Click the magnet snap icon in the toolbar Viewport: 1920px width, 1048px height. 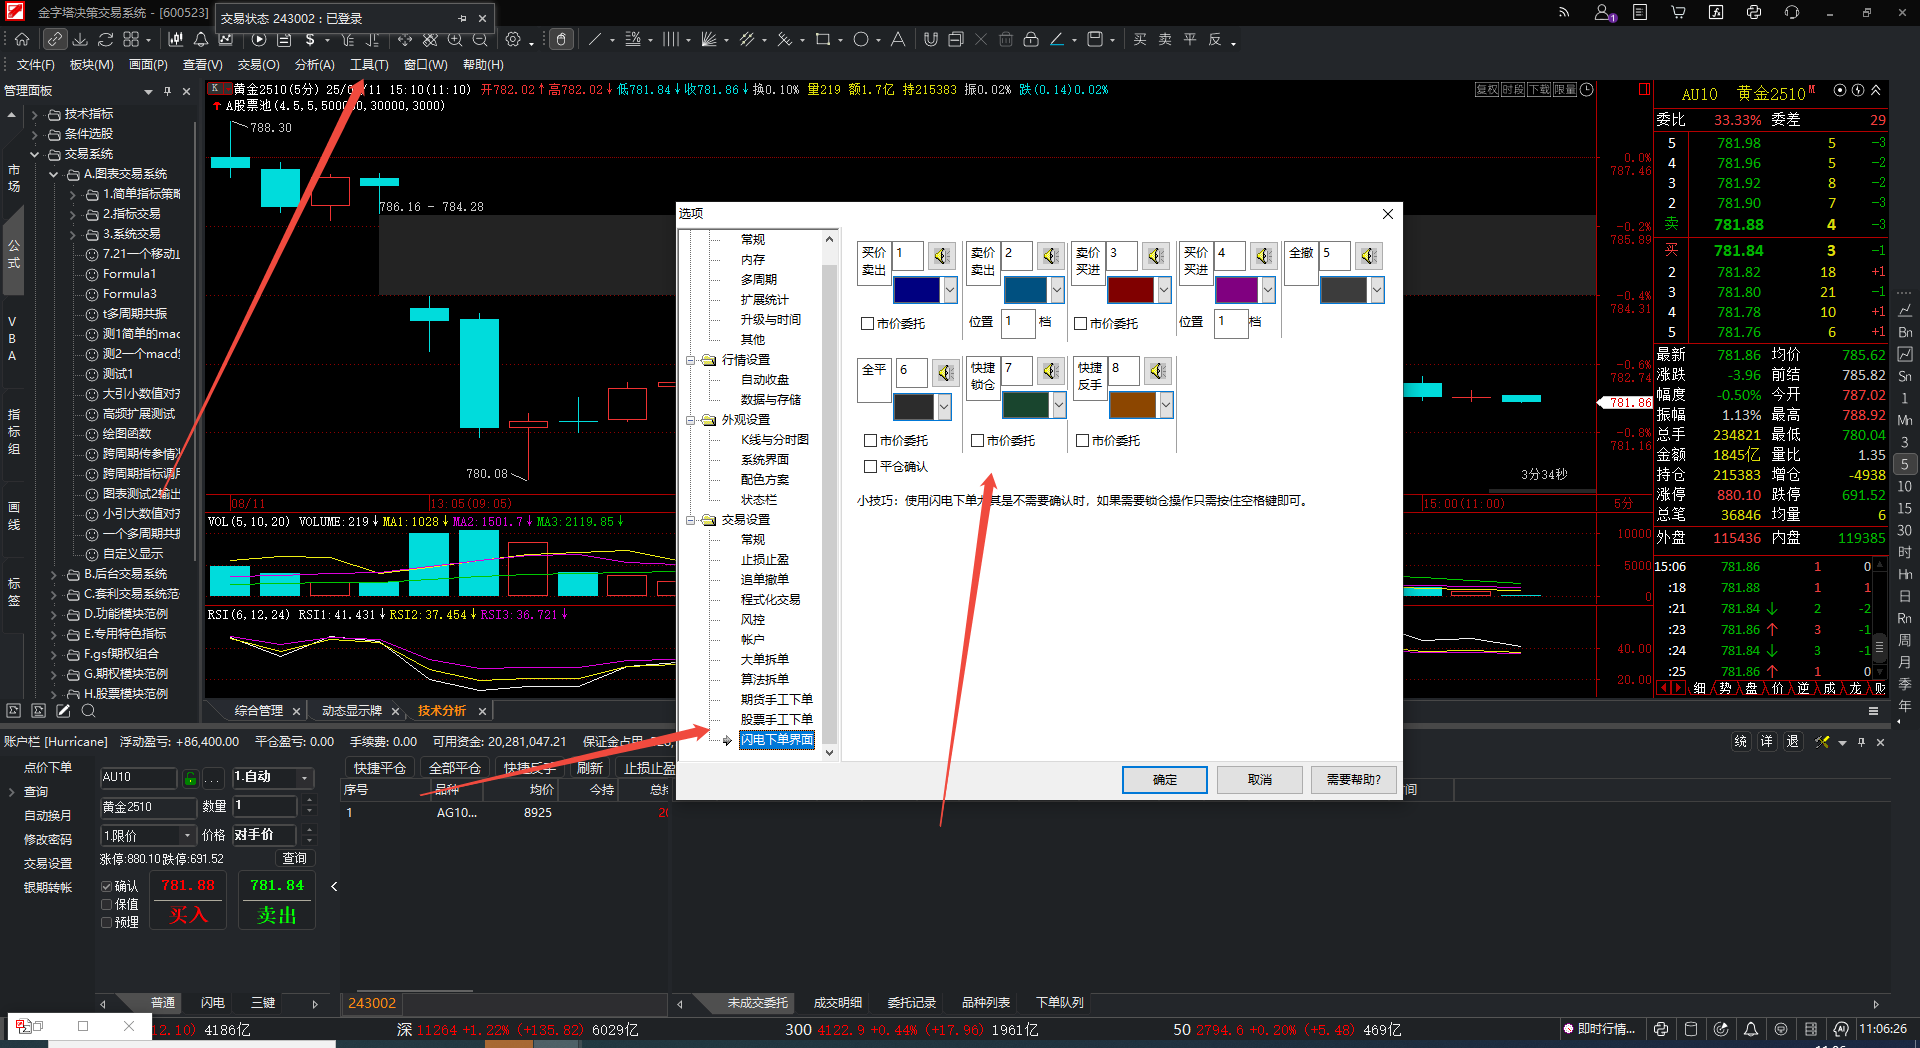[x=930, y=39]
